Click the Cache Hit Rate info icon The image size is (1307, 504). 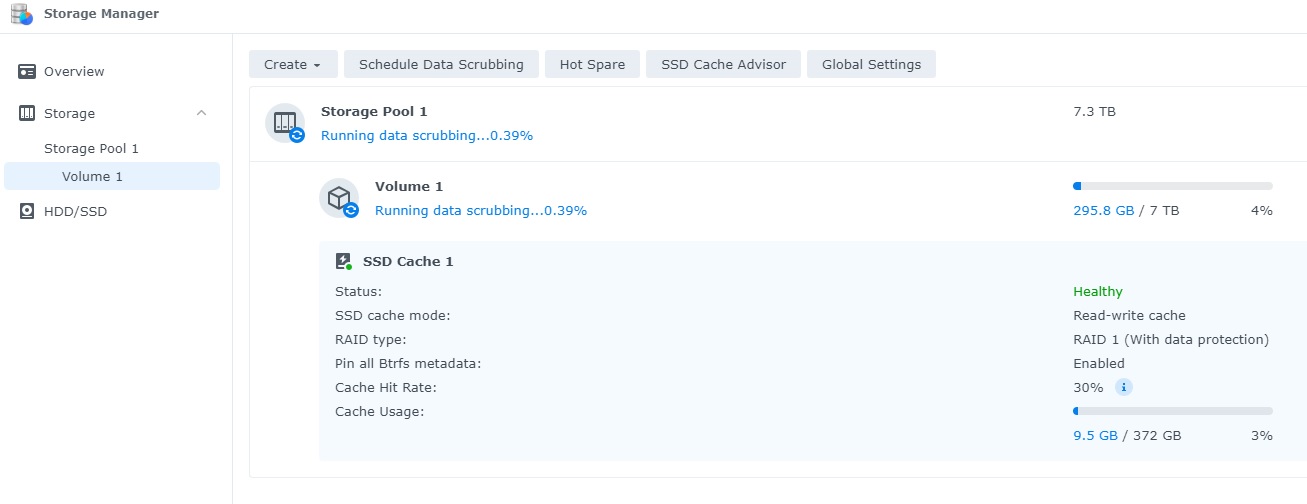[1123, 388]
